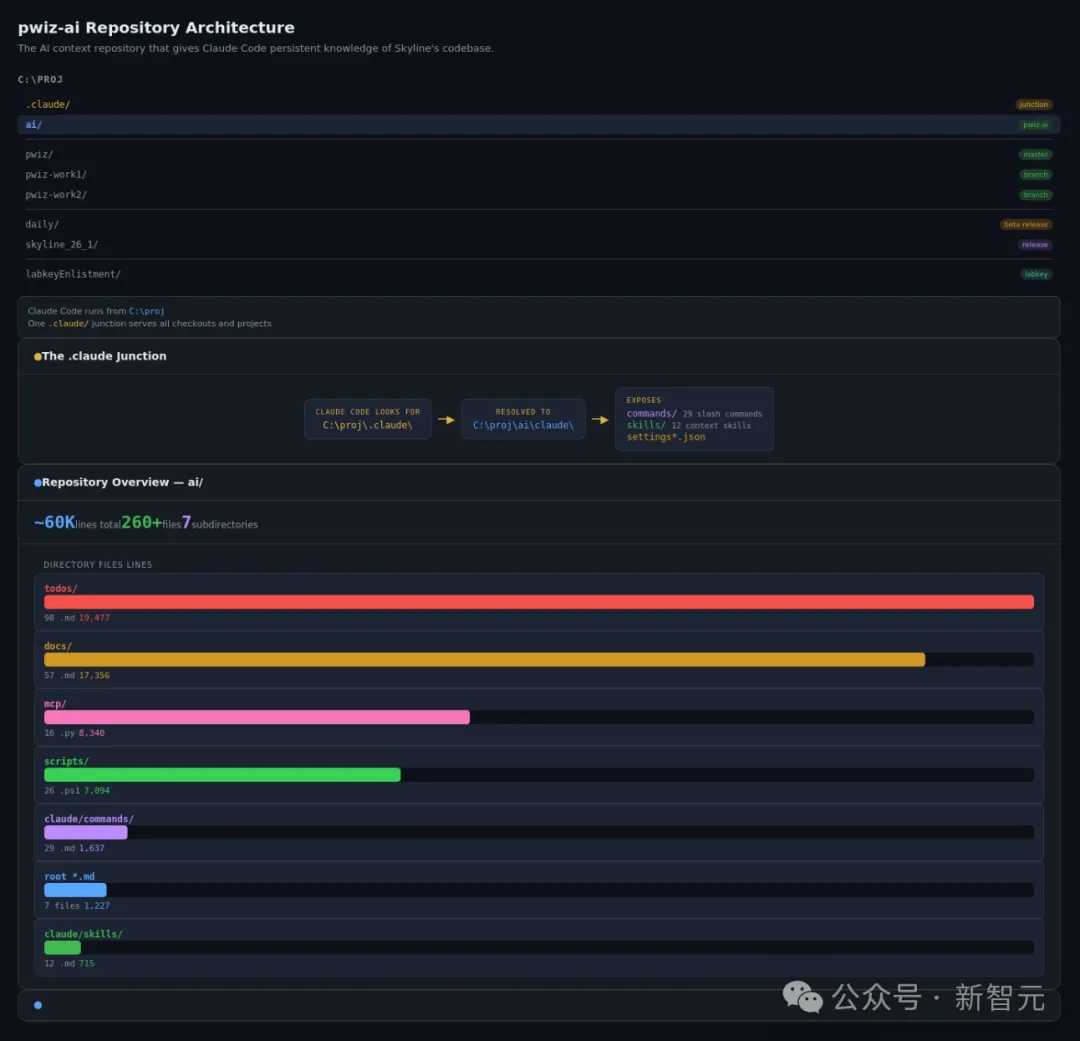Click the junction badge on the .claude/ row
Viewport: 1080px width, 1041px height.
(1033, 105)
